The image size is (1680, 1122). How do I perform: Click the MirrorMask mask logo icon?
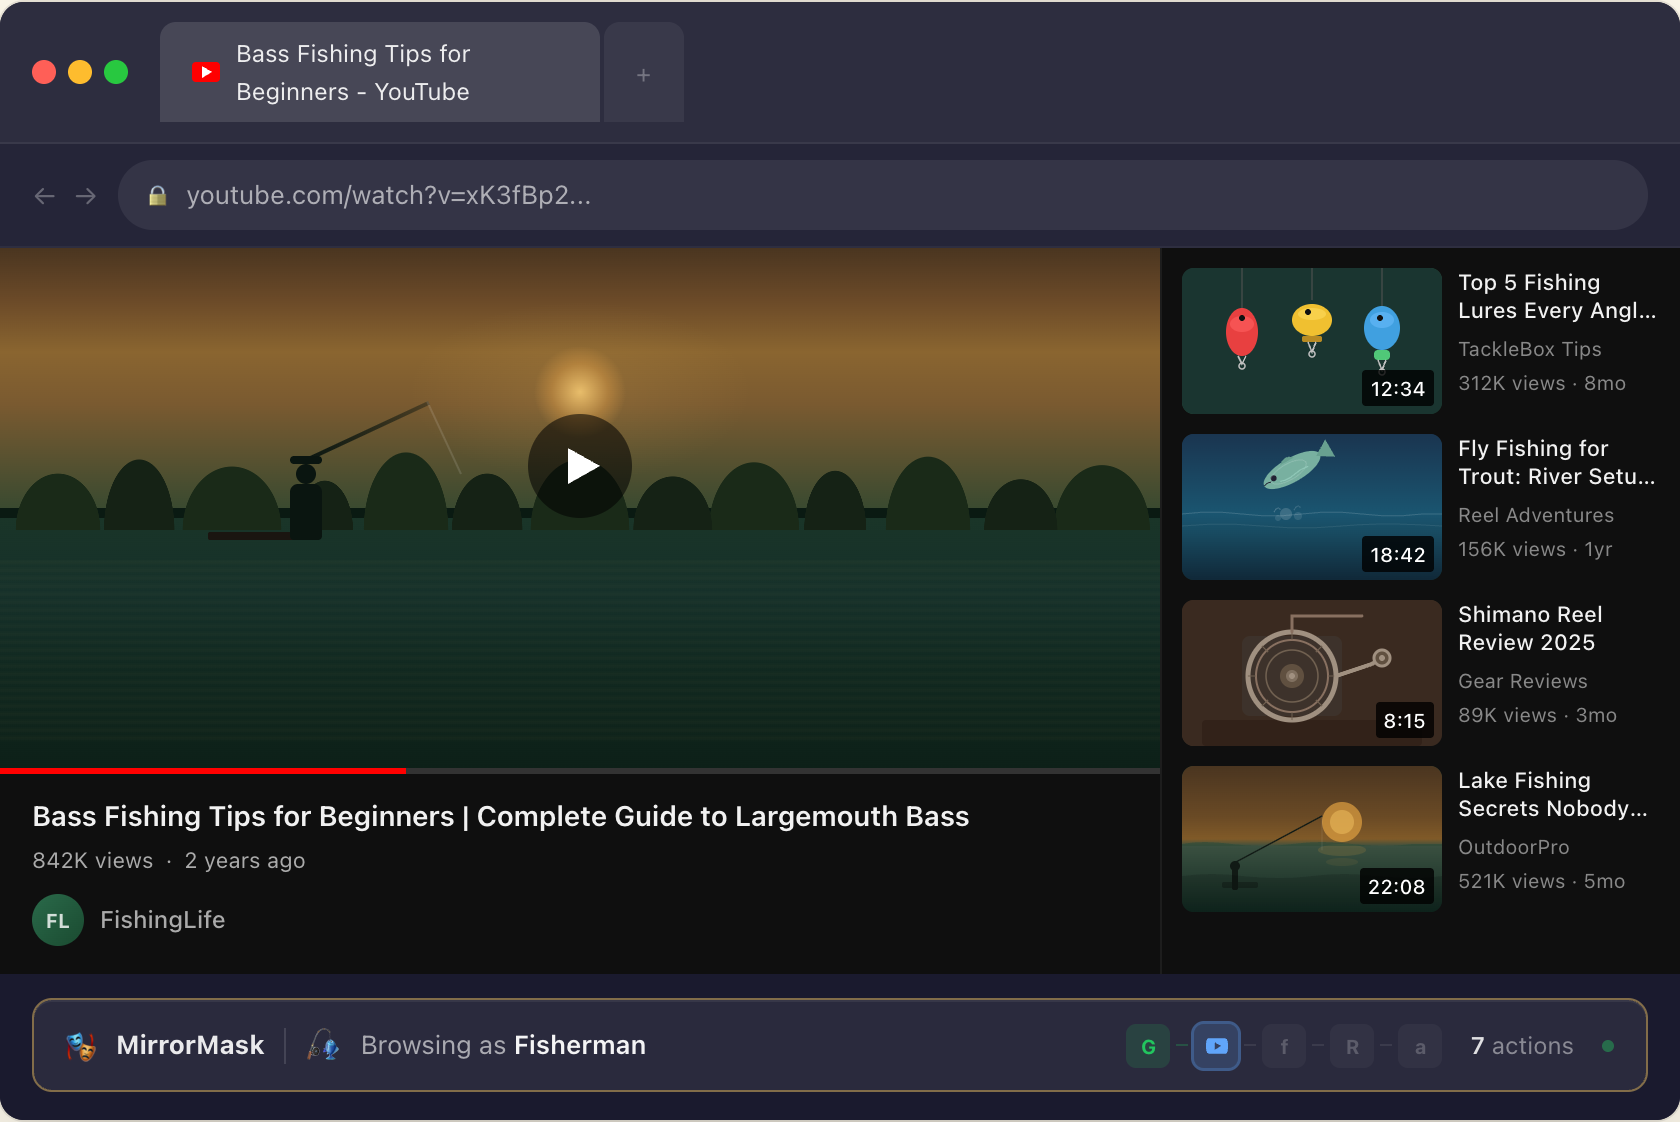(x=81, y=1046)
